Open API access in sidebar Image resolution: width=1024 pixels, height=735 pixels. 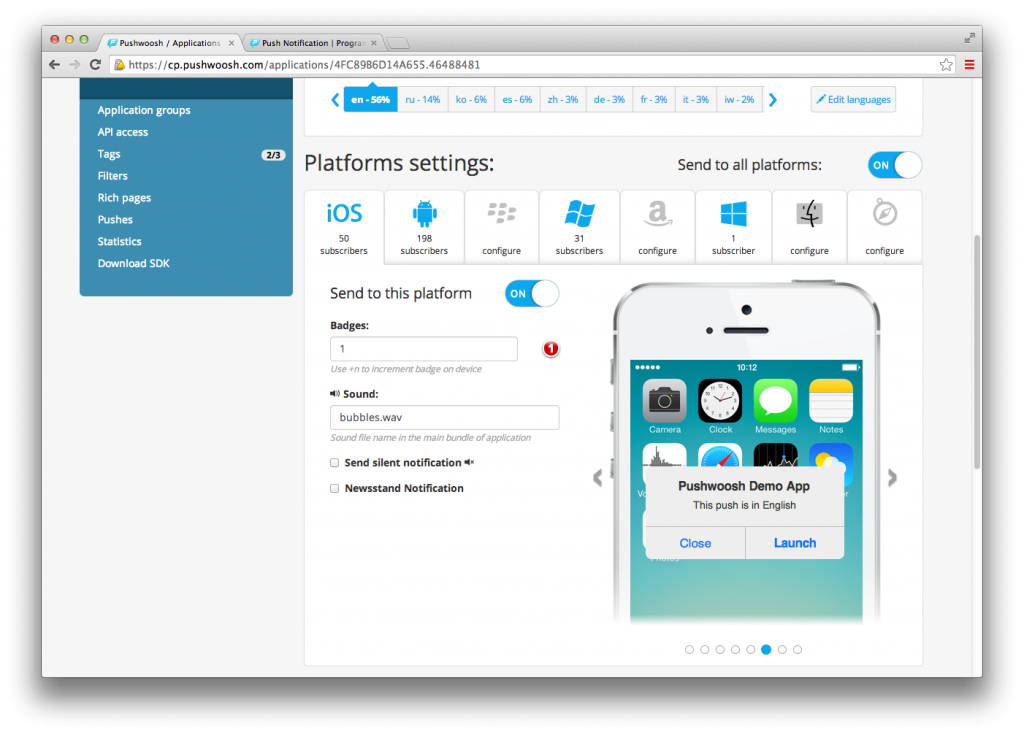(x=123, y=132)
